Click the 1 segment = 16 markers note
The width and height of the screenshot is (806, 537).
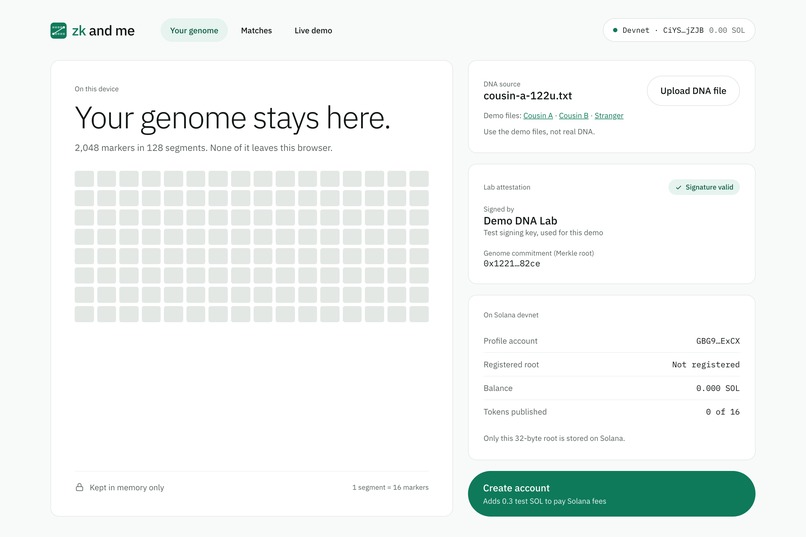tap(390, 487)
